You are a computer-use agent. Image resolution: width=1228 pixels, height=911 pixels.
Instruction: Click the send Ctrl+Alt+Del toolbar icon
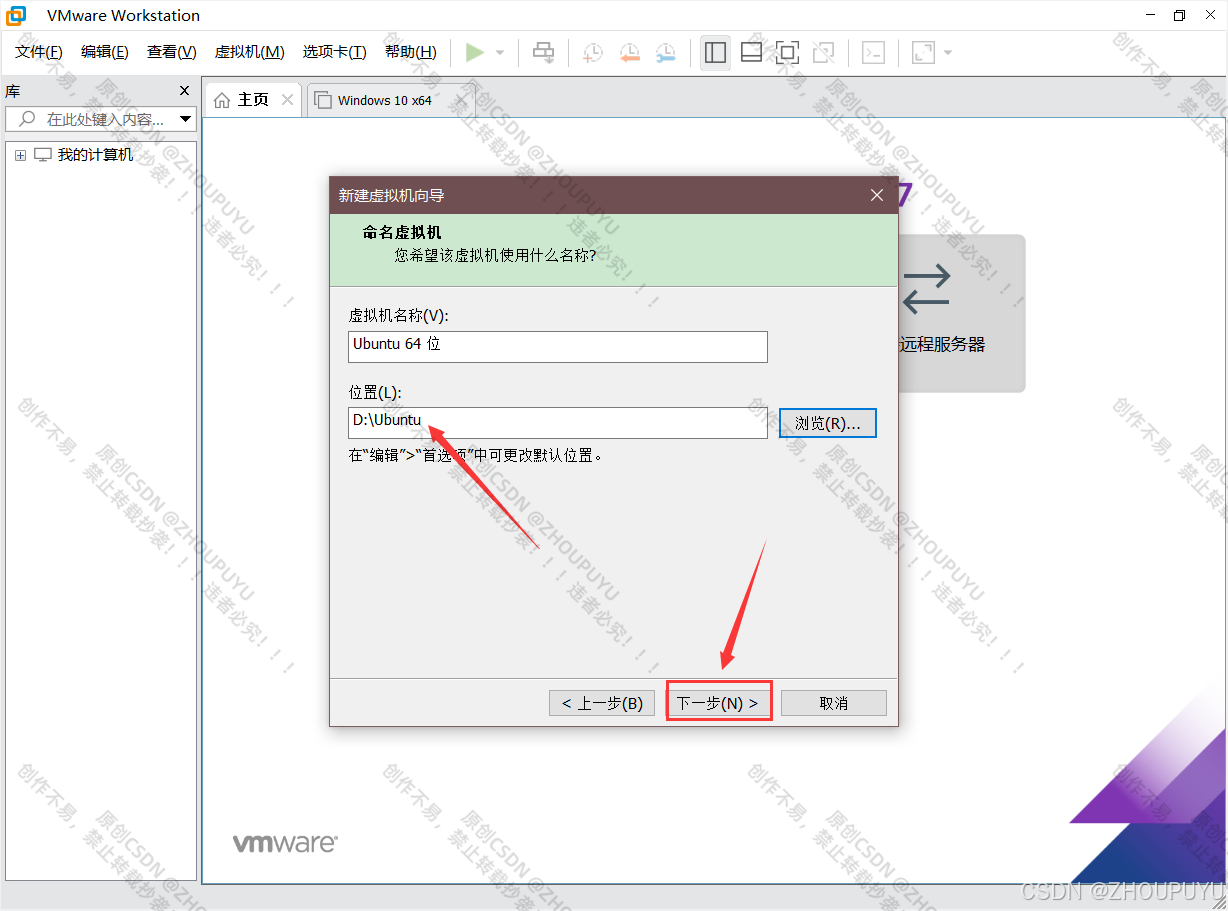coord(544,52)
